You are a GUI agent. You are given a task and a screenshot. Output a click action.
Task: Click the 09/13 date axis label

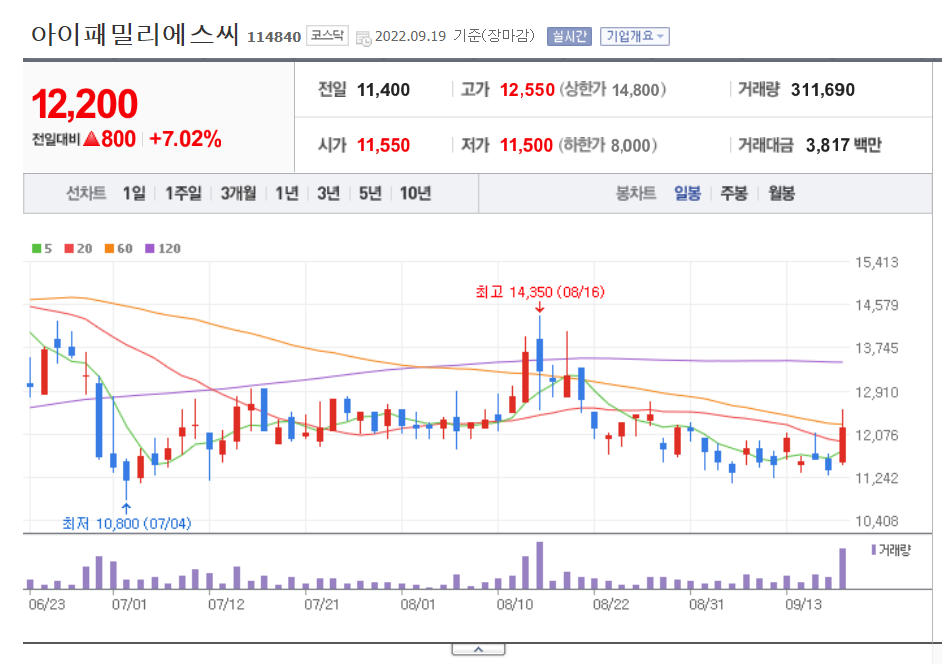click(x=803, y=605)
